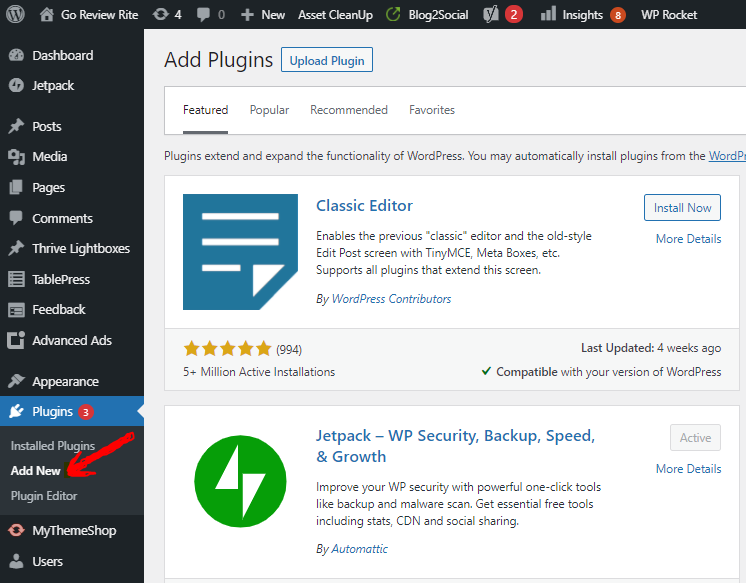Open the Jetpack WP Security title link
The width and height of the screenshot is (746, 583).
(455, 446)
